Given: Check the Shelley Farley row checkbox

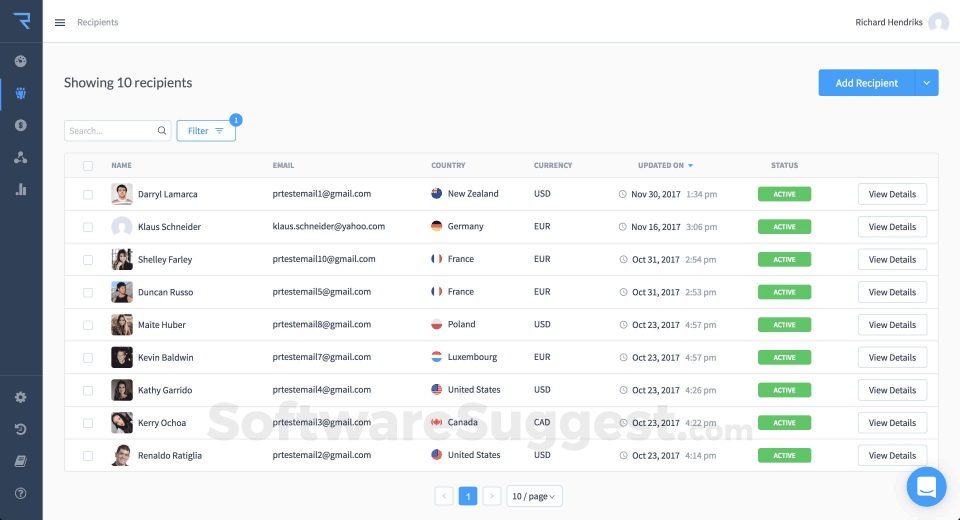Looking at the screenshot, I should pyautogui.click(x=88, y=260).
